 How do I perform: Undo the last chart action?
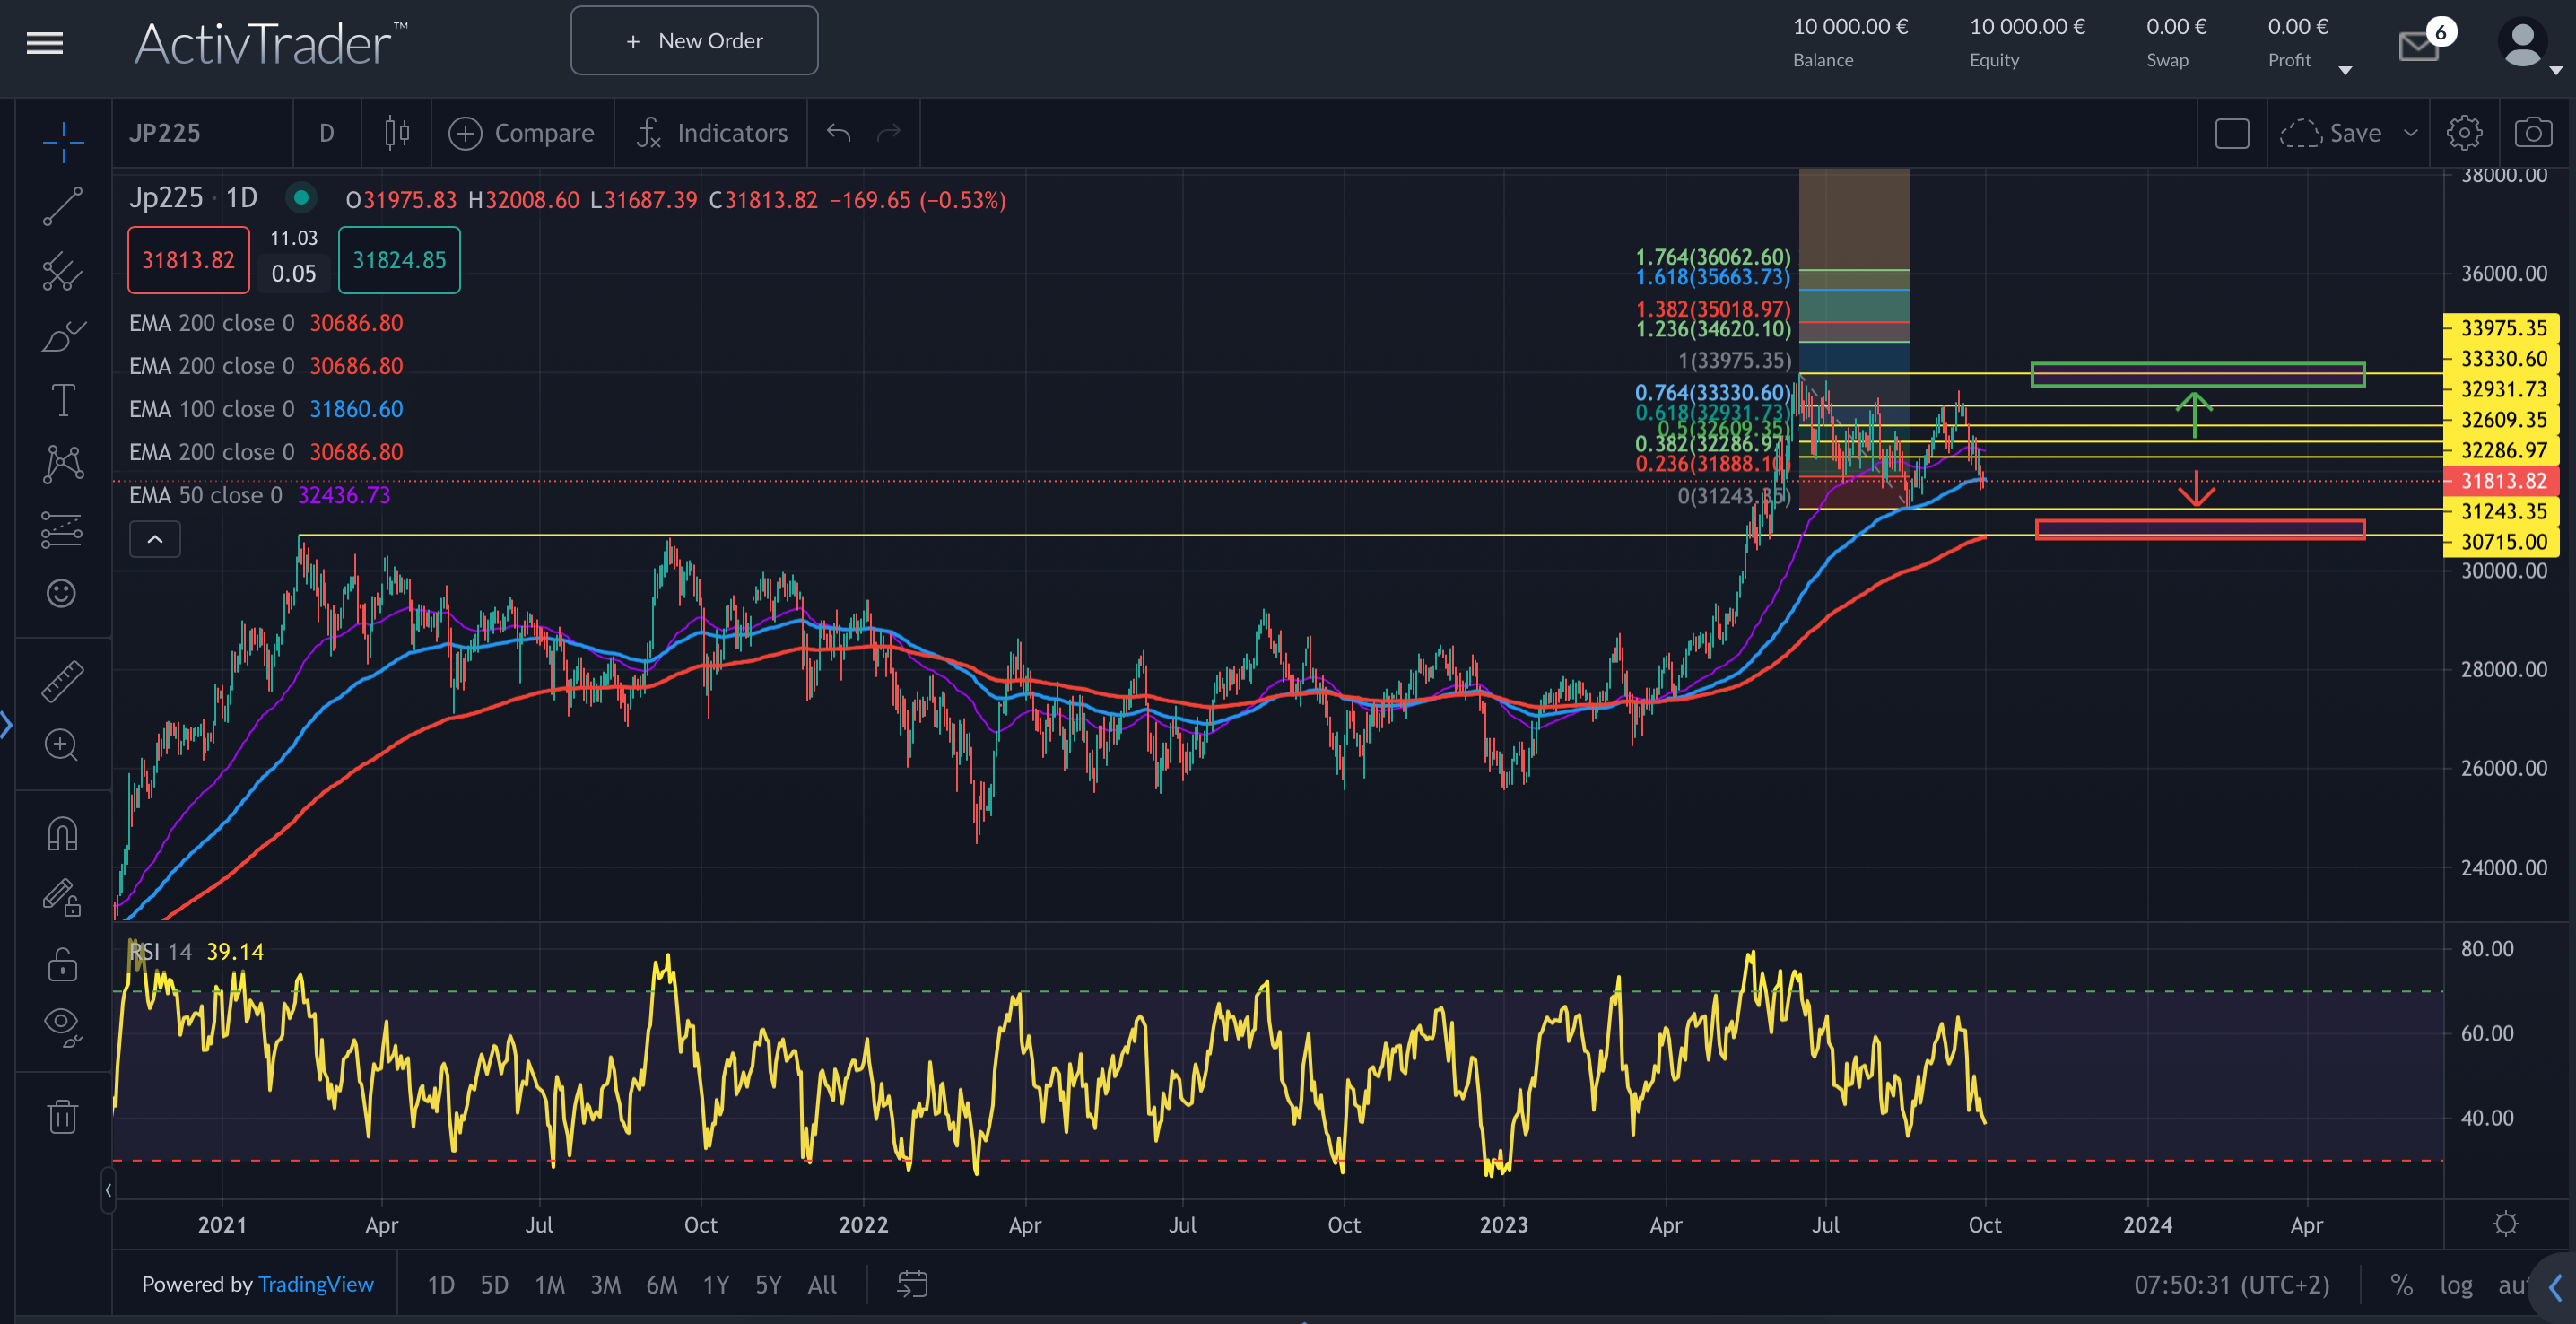coord(837,132)
